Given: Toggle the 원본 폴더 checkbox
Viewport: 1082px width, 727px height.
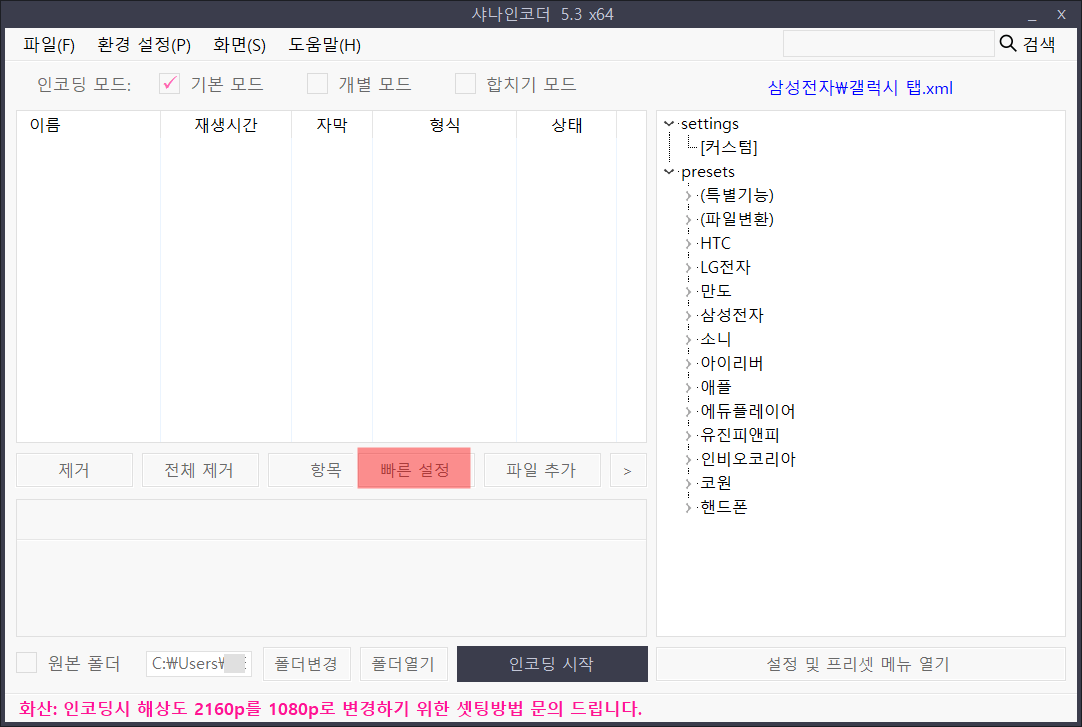Looking at the screenshot, I should coord(26,663).
